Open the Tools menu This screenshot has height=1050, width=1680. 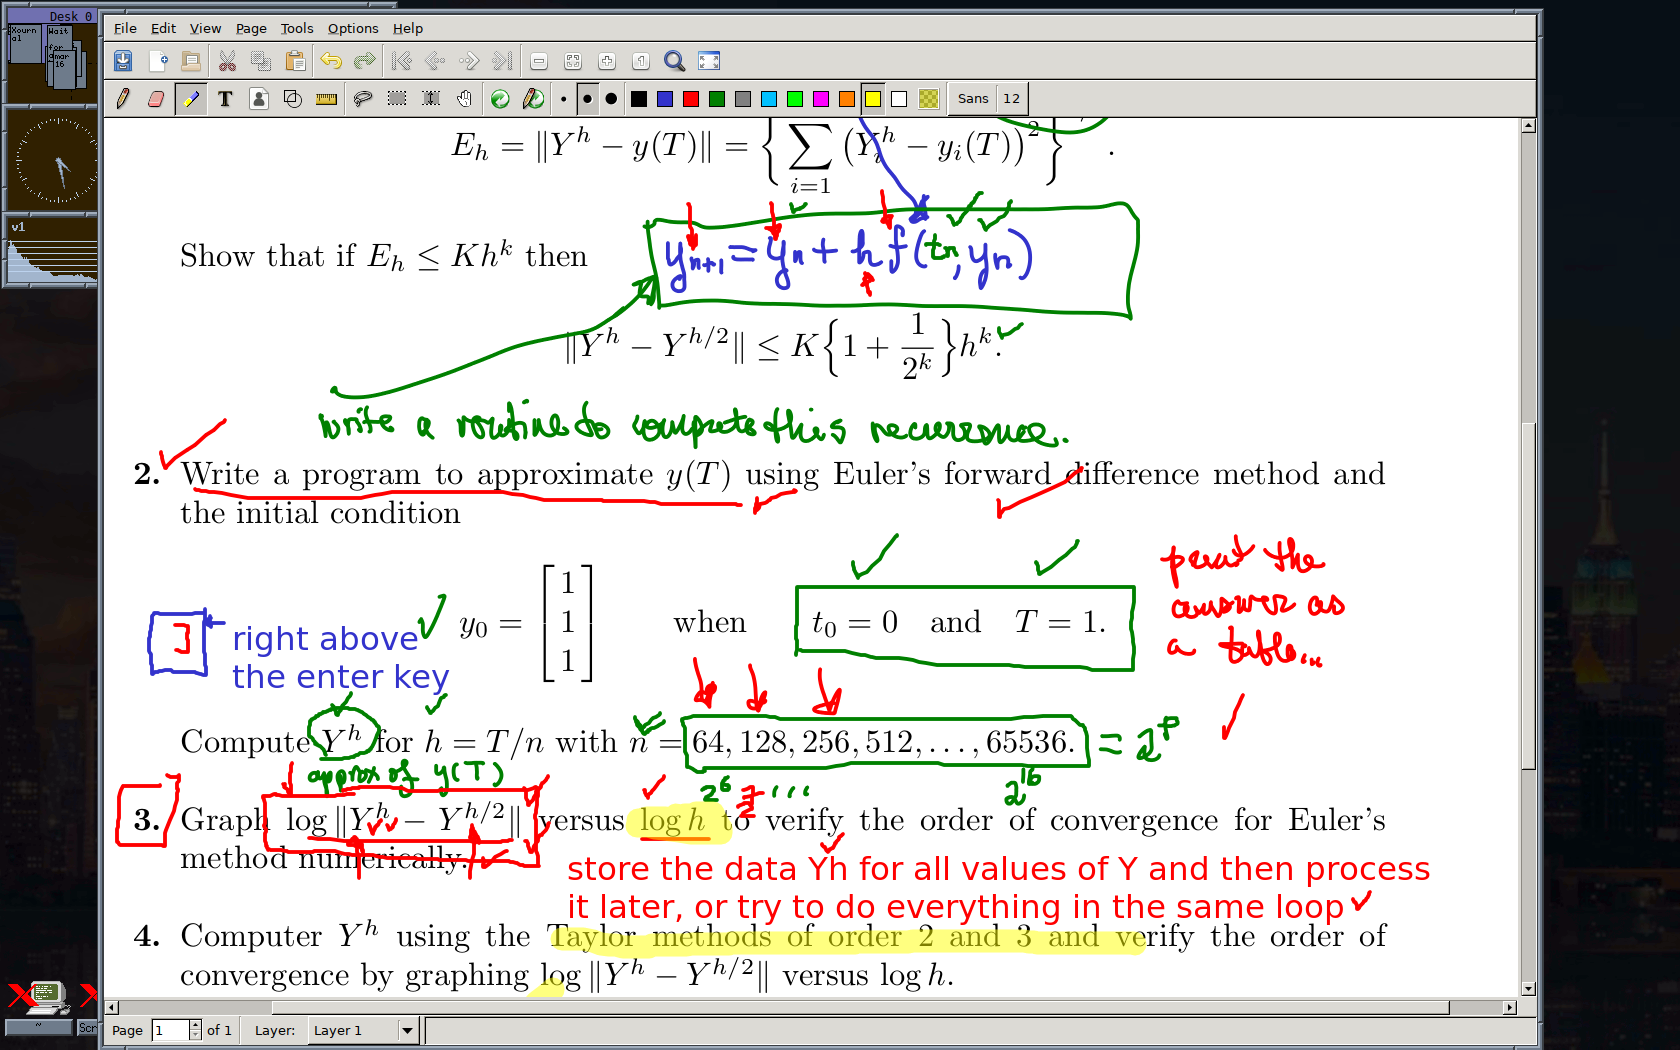point(296,28)
